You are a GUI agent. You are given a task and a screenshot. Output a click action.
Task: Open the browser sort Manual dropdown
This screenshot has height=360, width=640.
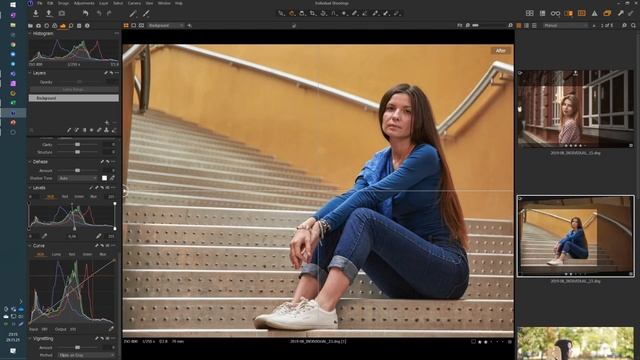(x=565, y=25)
